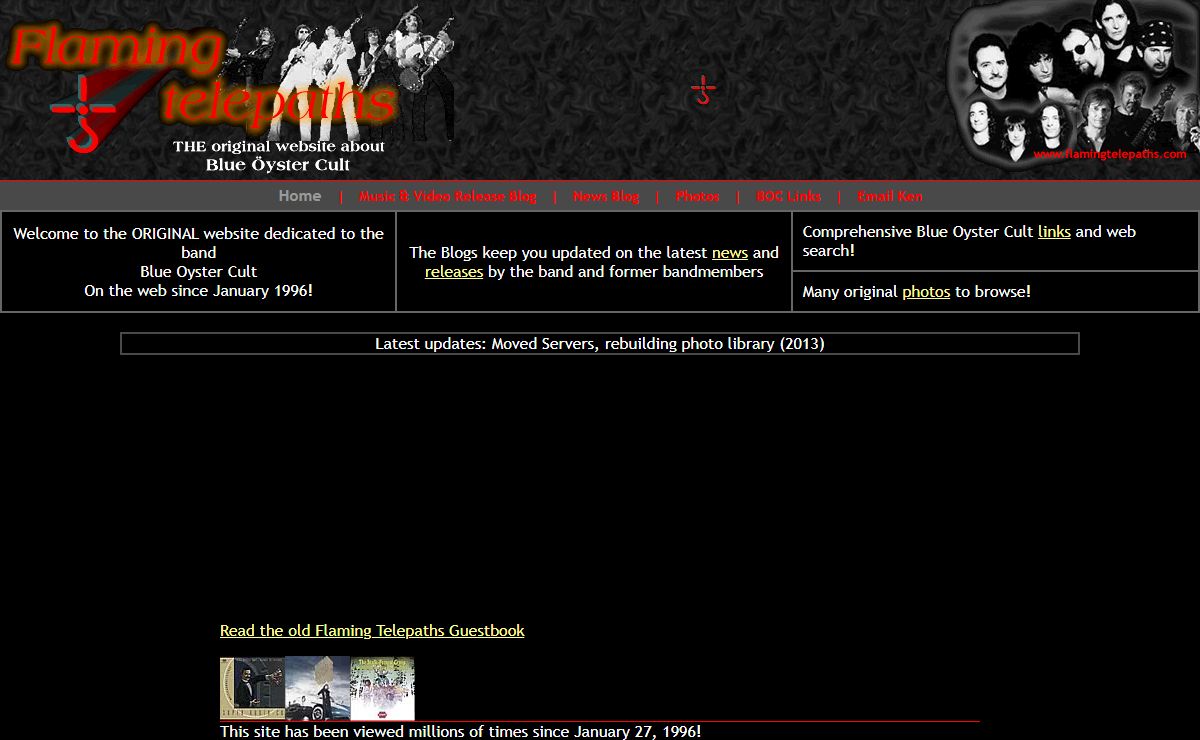This screenshot has width=1200, height=740.
Task: Click Email Ken in the navigation bar
Action: 890,196
